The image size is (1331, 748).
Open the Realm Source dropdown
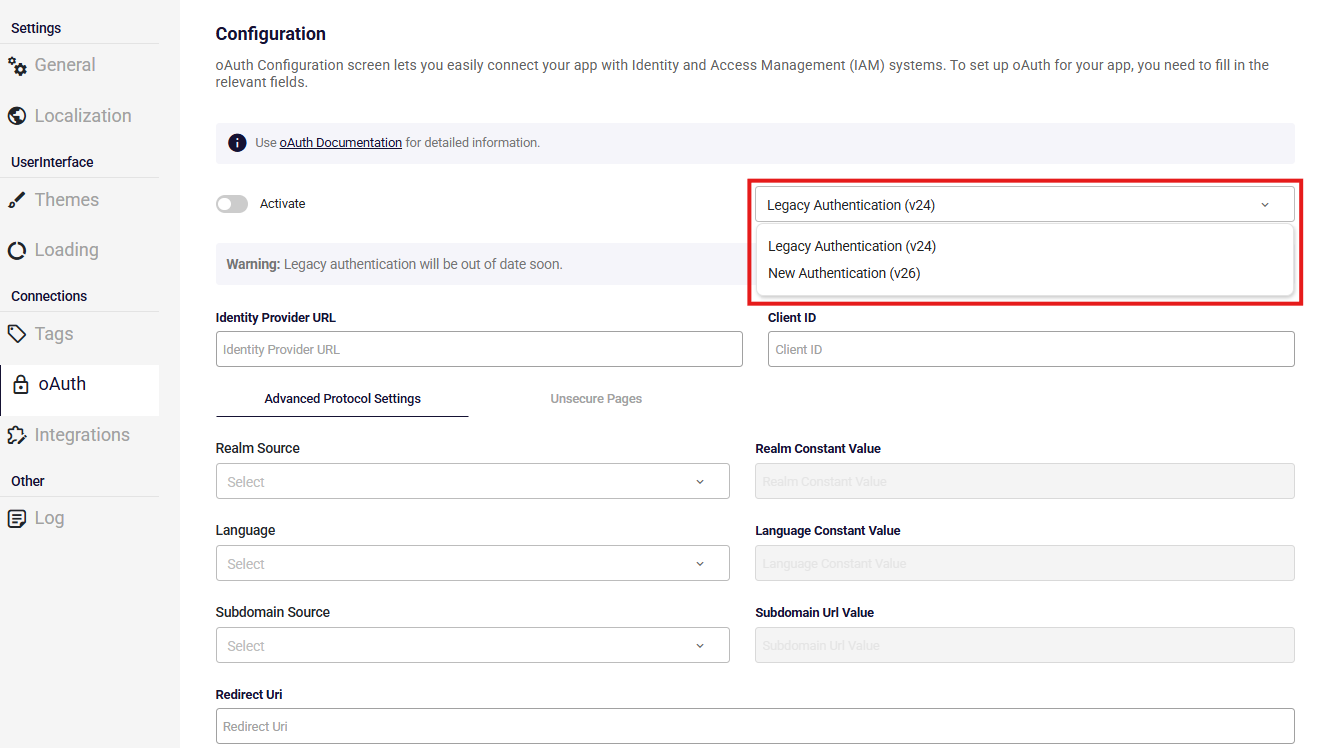click(472, 481)
